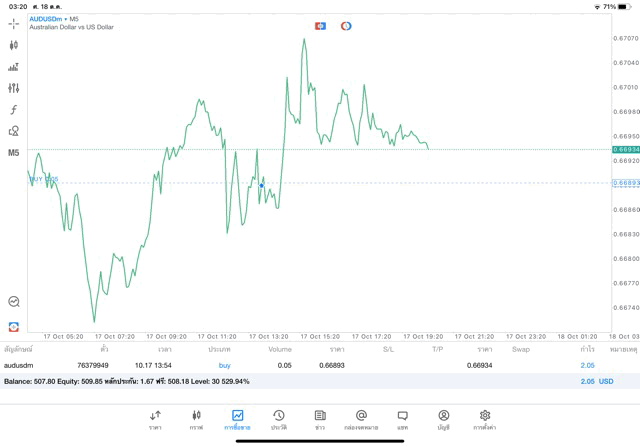Viewport: 640px width, 447px height.
Task: Switch to the กราฟ chart tab
Action: point(196,420)
